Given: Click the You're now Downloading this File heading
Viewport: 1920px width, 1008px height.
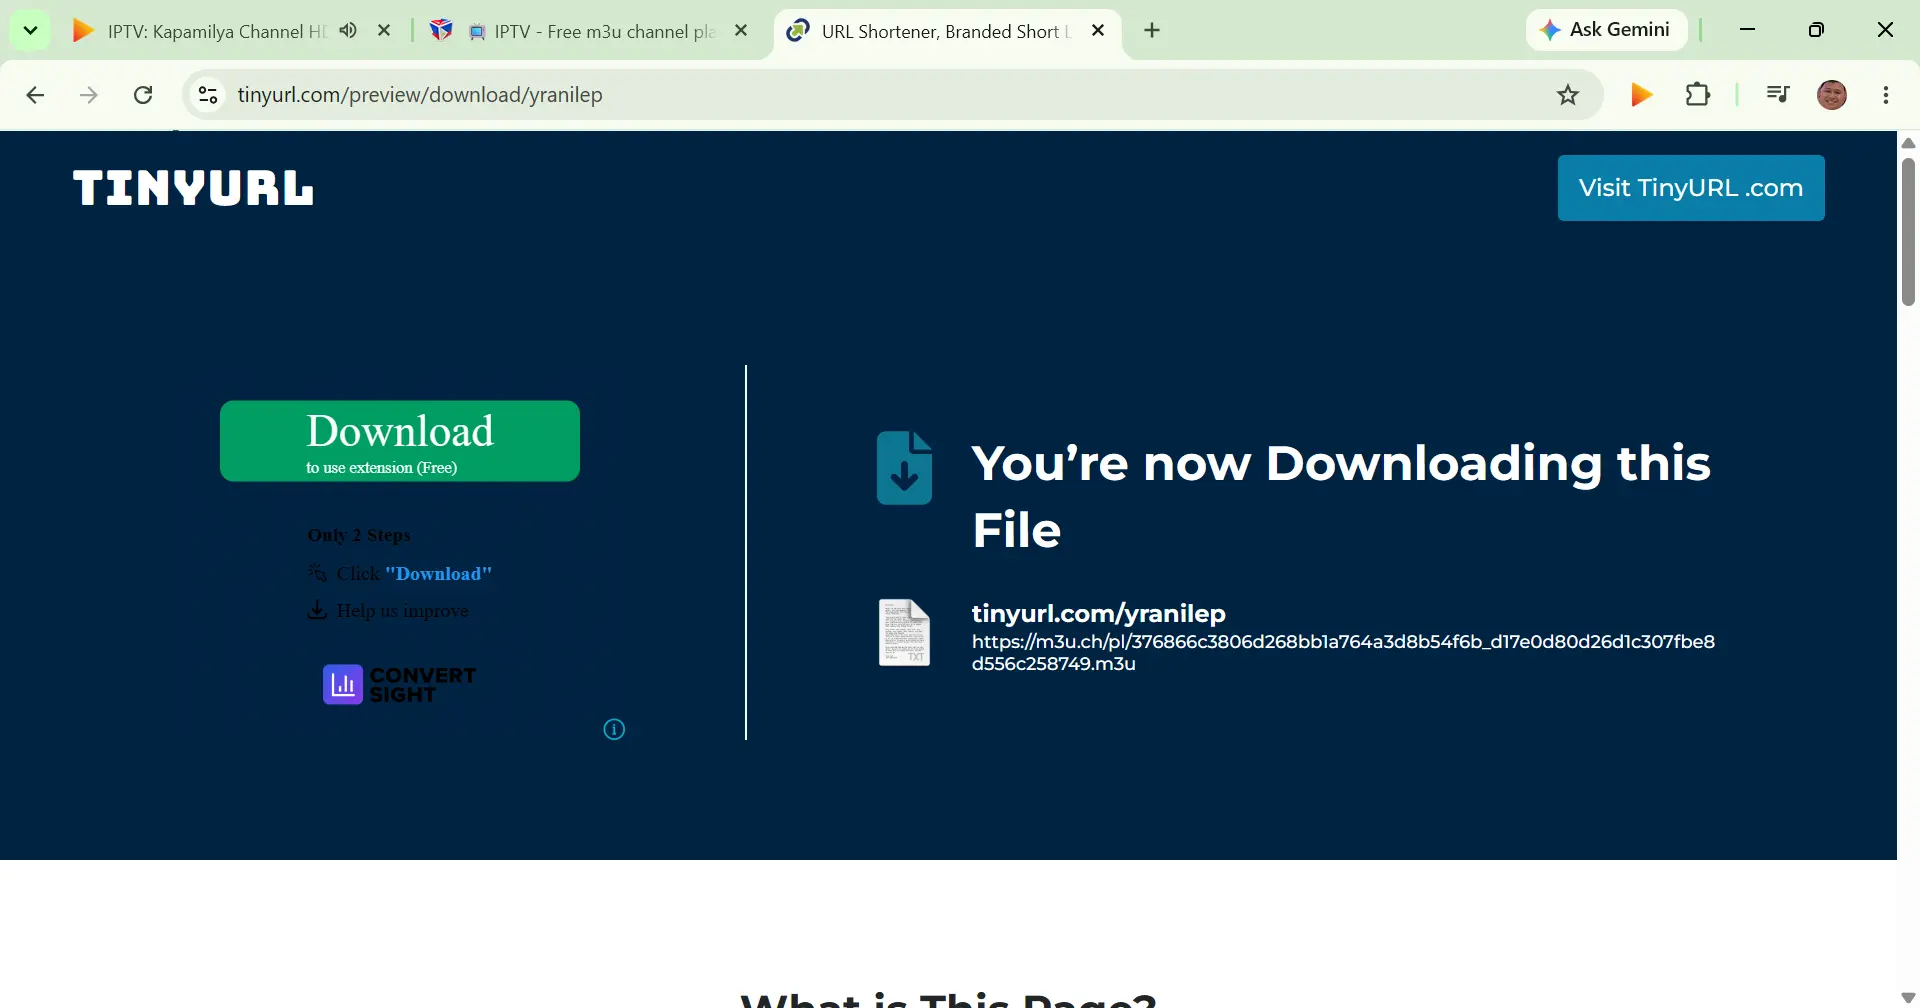Looking at the screenshot, I should point(1341,496).
